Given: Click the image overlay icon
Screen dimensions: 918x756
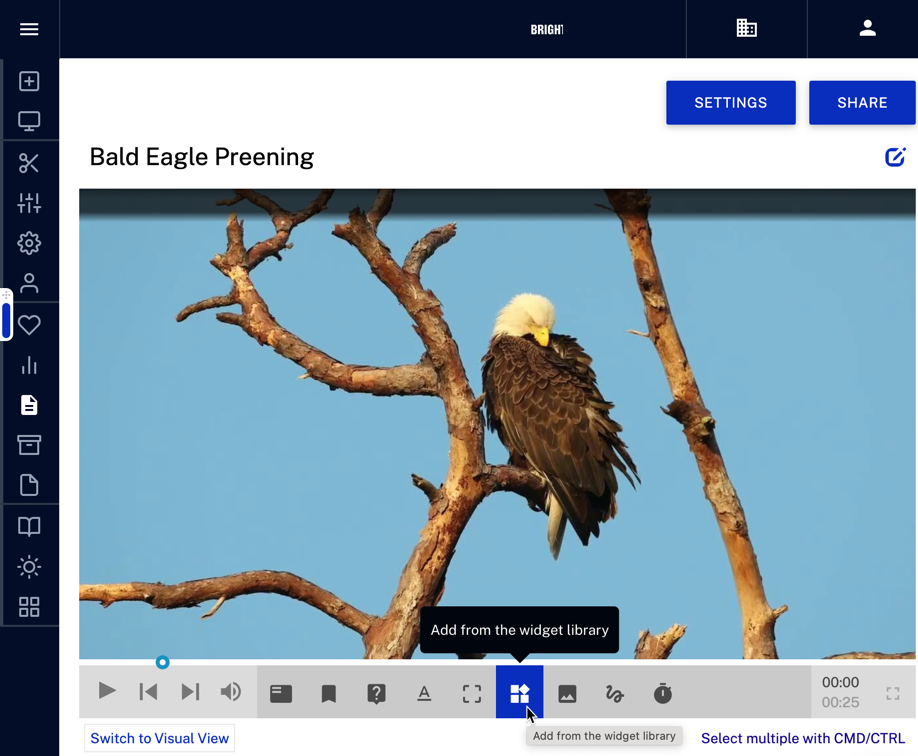Looking at the screenshot, I should point(567,693).
